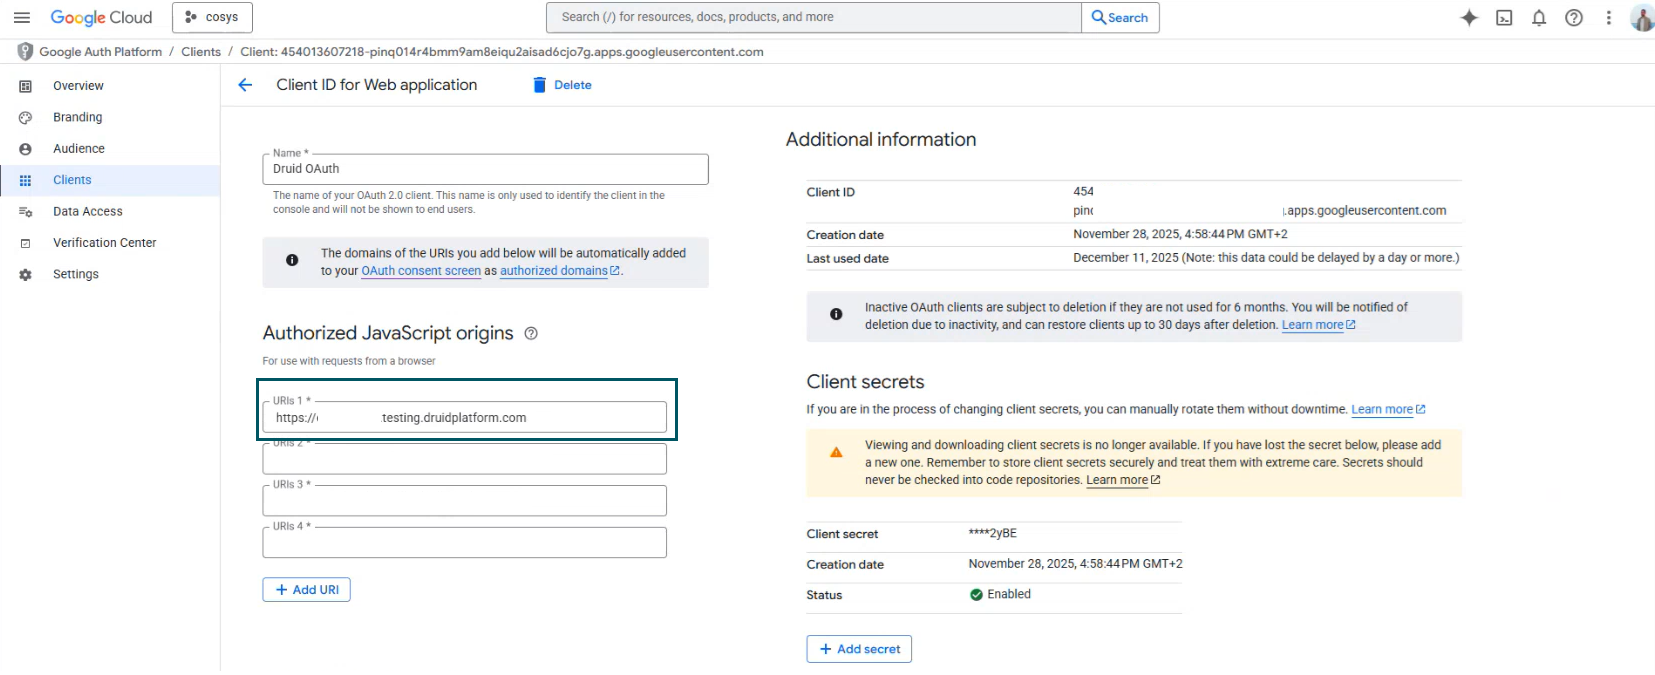Activate Cloud Shell terminal icon

[1504, 18]
